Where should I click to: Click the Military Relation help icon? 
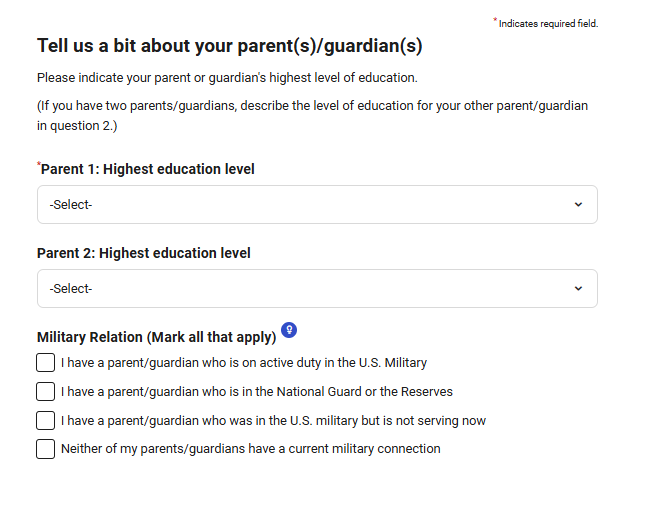point(289,329)
